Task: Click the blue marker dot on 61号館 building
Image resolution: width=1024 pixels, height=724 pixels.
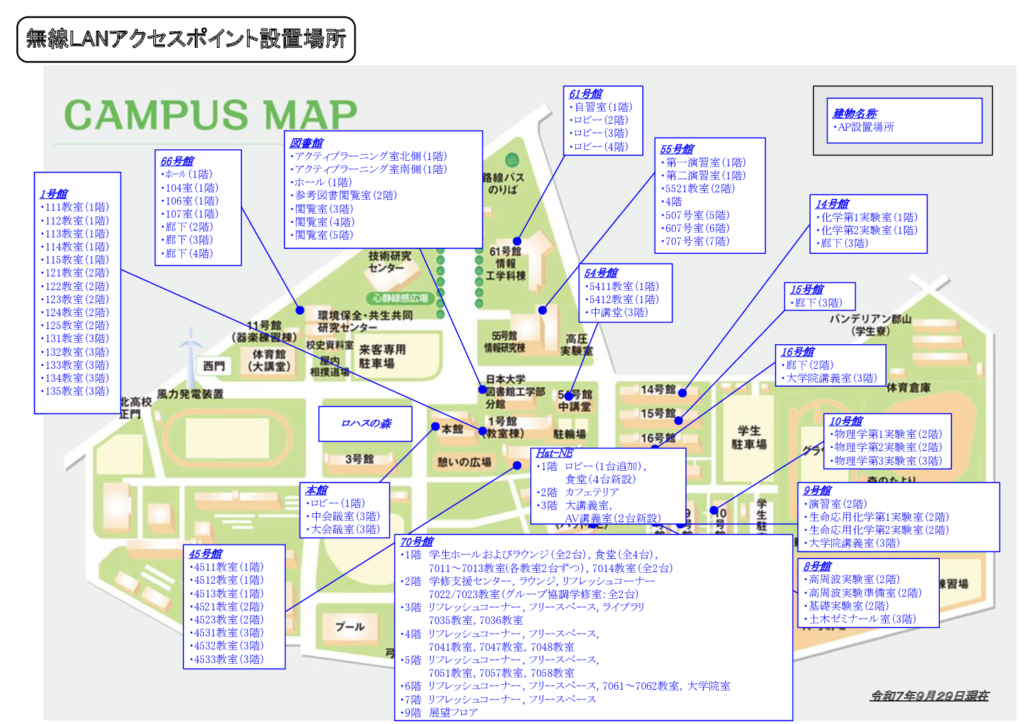Action: pyautogui.click(x=516, y=240)
